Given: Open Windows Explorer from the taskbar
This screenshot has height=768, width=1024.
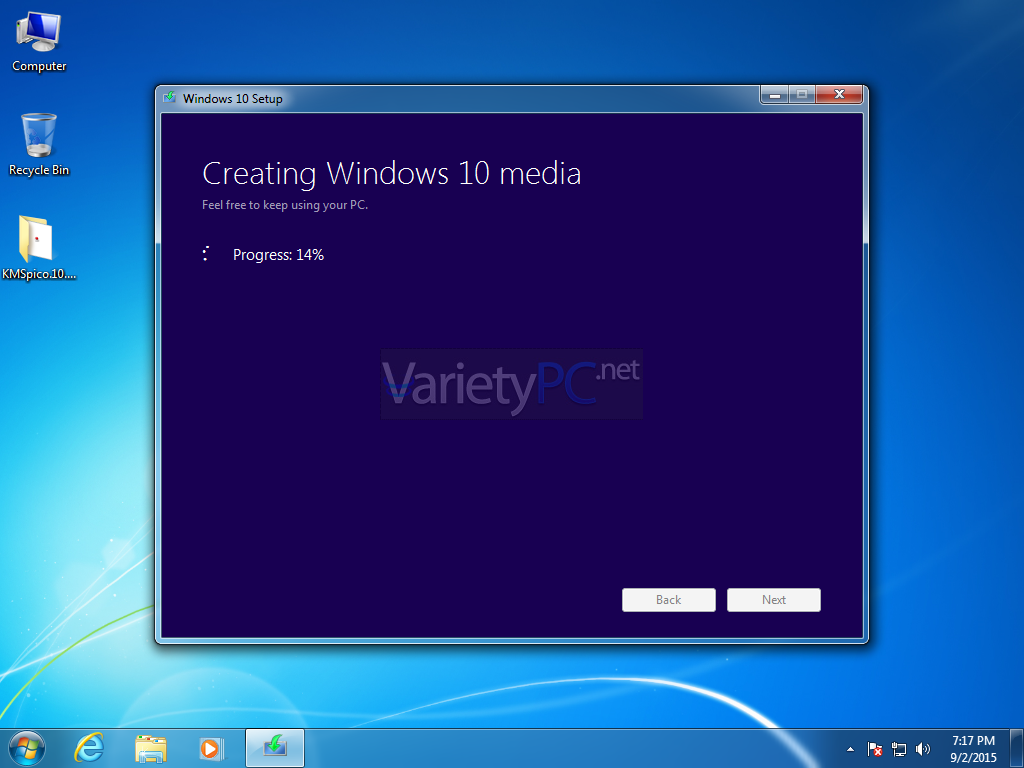Looking at the screenshot, I should 151,747.
